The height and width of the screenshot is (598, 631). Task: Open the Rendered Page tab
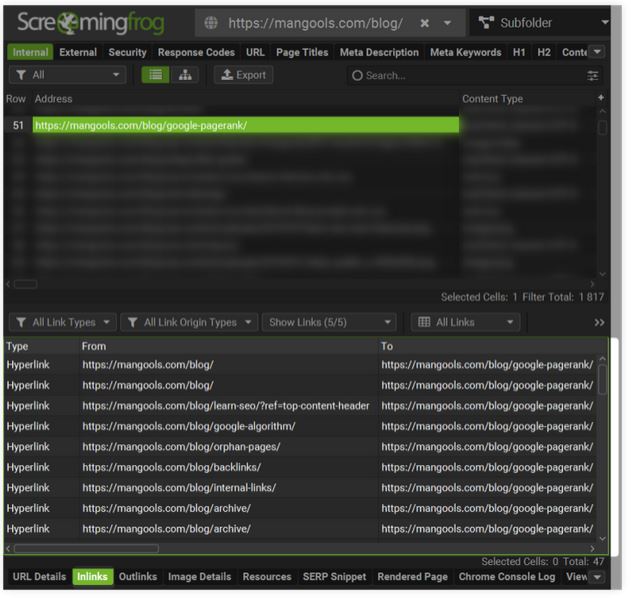tap(412, 577)
